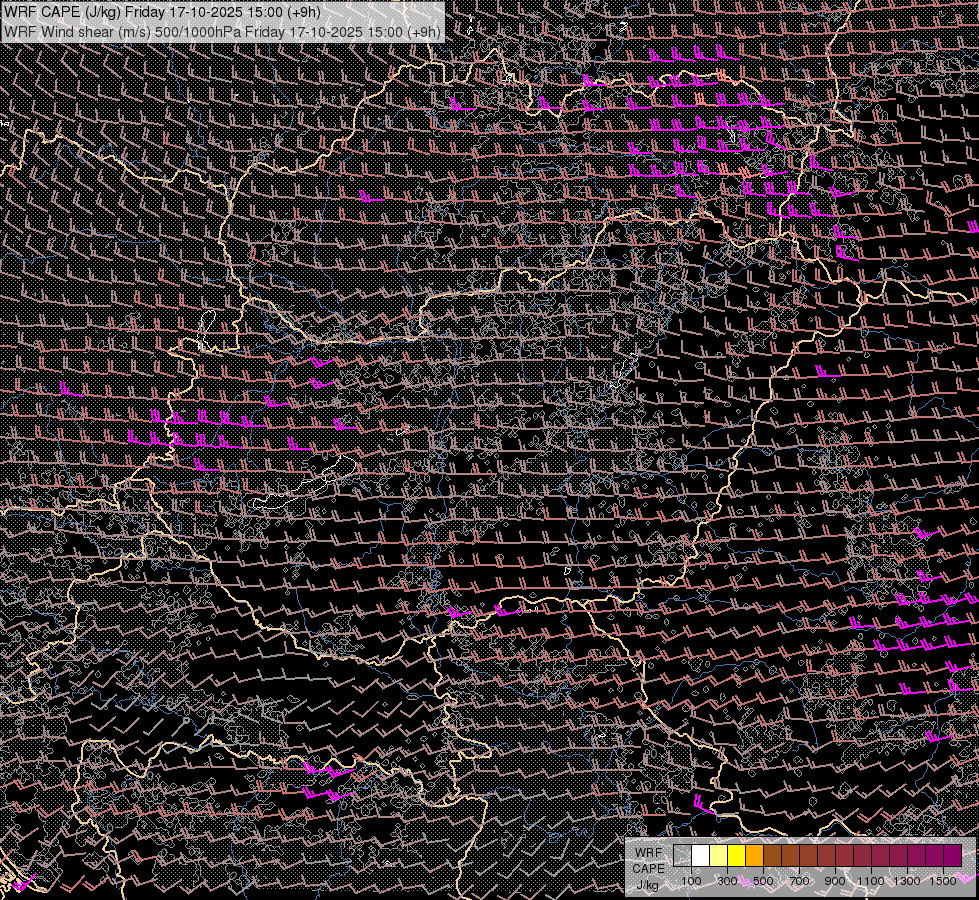
Task: Click the 1300 tick label in legend
Action: click(907, 881)
